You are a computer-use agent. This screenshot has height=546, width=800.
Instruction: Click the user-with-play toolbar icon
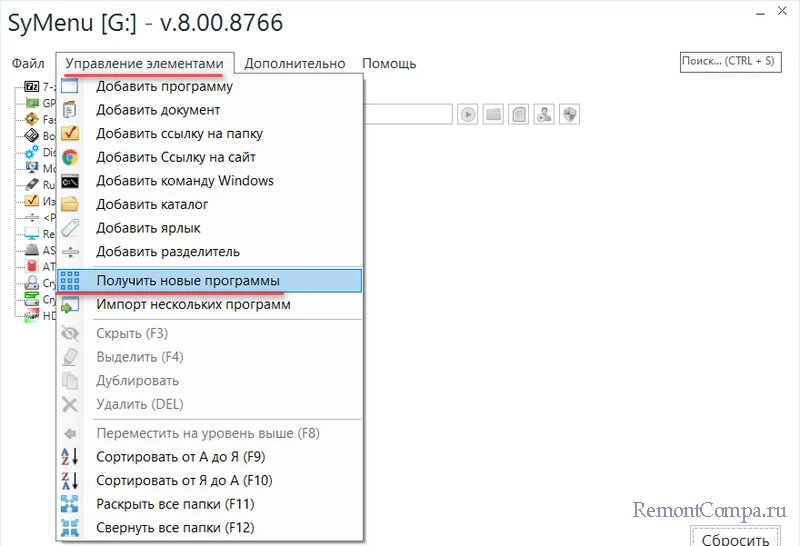click(x=544, y=114)
